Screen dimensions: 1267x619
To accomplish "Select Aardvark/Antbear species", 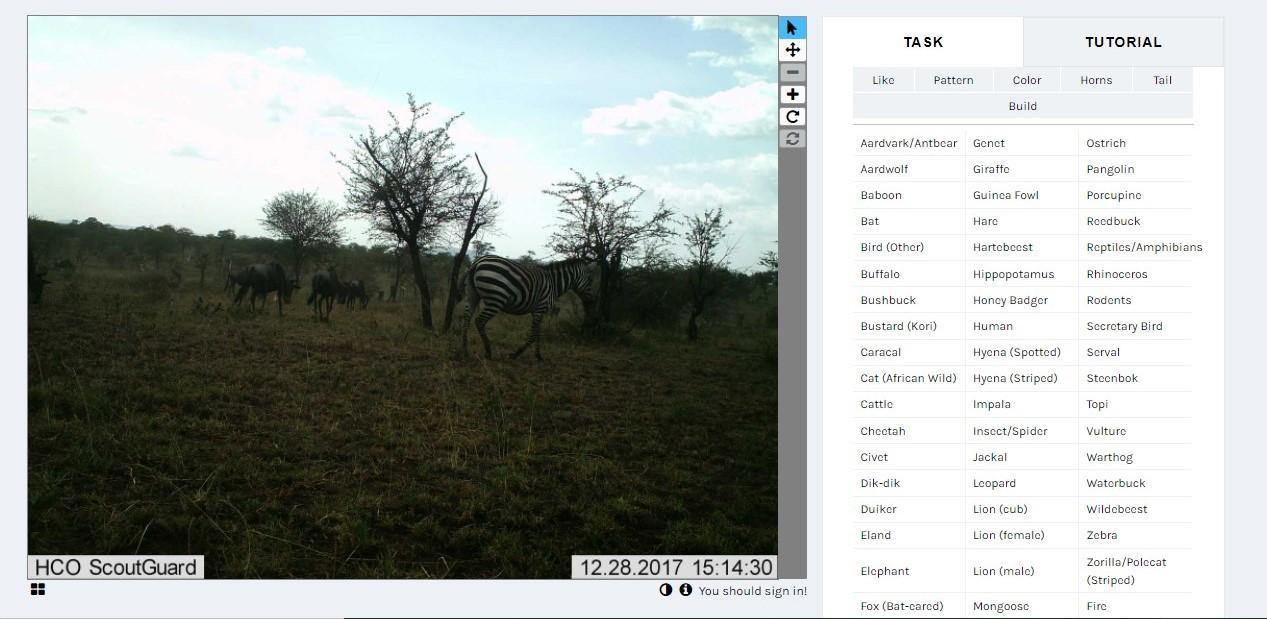I will coord(909,143).
